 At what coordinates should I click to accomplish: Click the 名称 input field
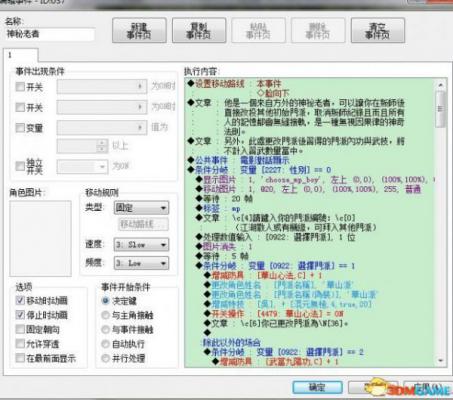(50, 34)
